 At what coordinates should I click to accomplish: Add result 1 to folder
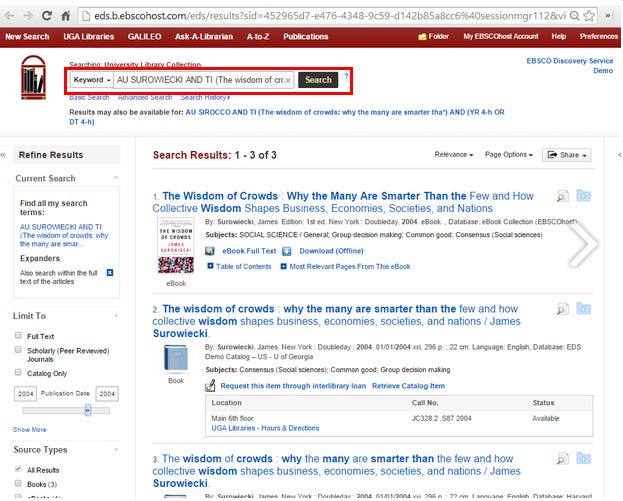(584, 195)
